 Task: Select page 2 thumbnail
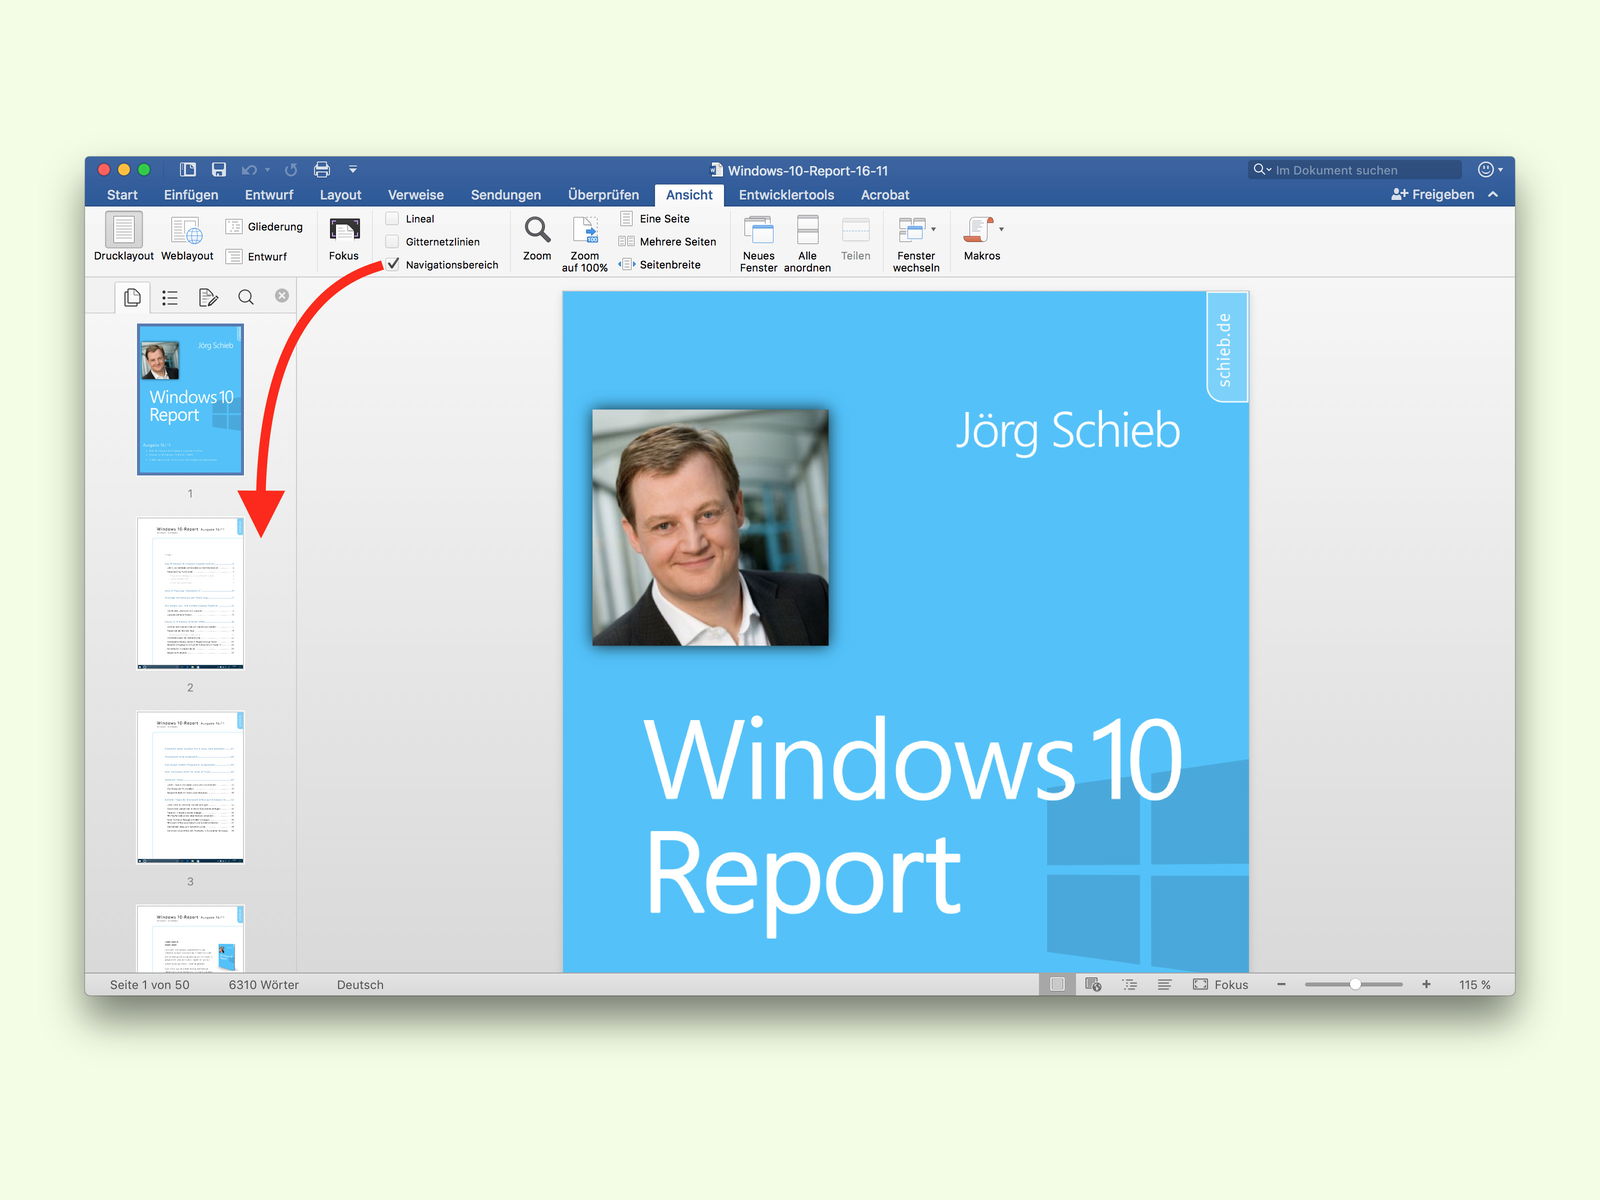click(x=190, y=593)
